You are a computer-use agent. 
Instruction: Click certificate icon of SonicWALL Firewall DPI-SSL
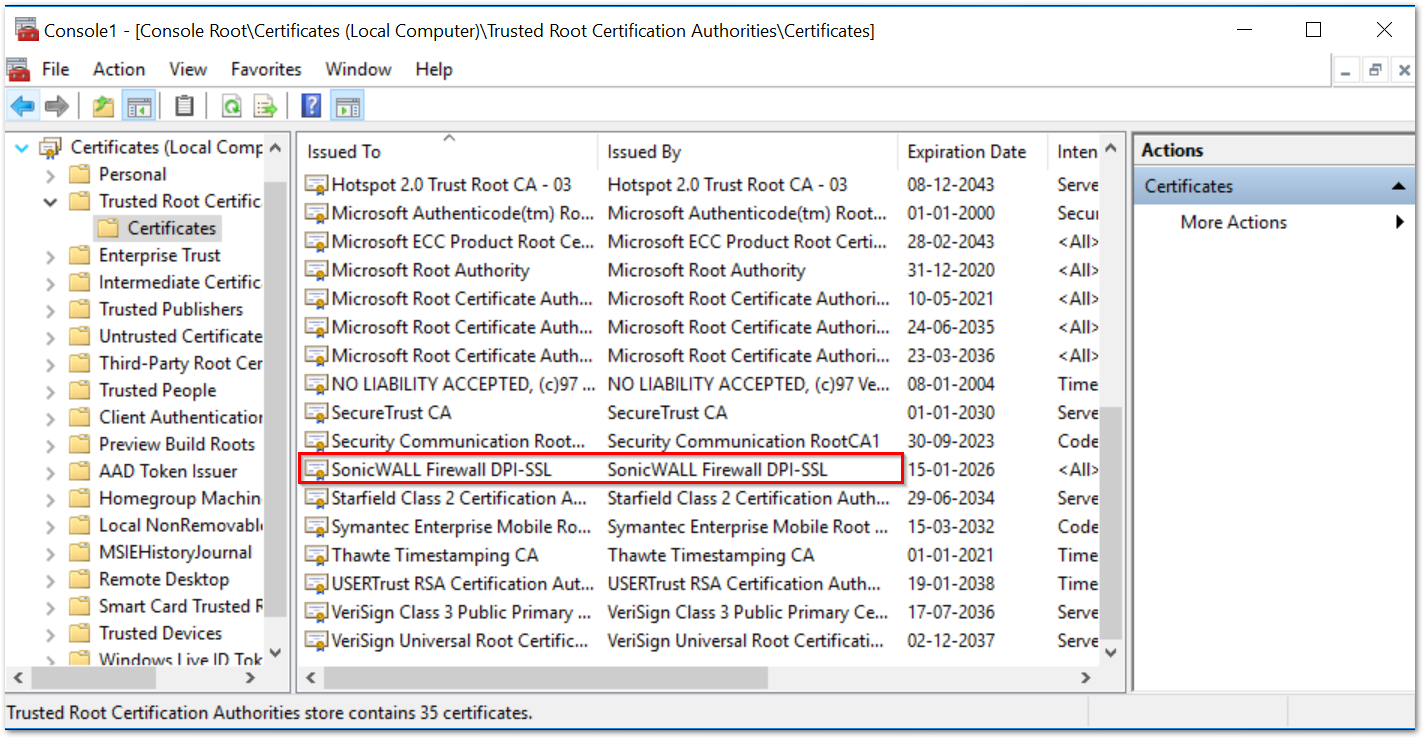point(317,470)
